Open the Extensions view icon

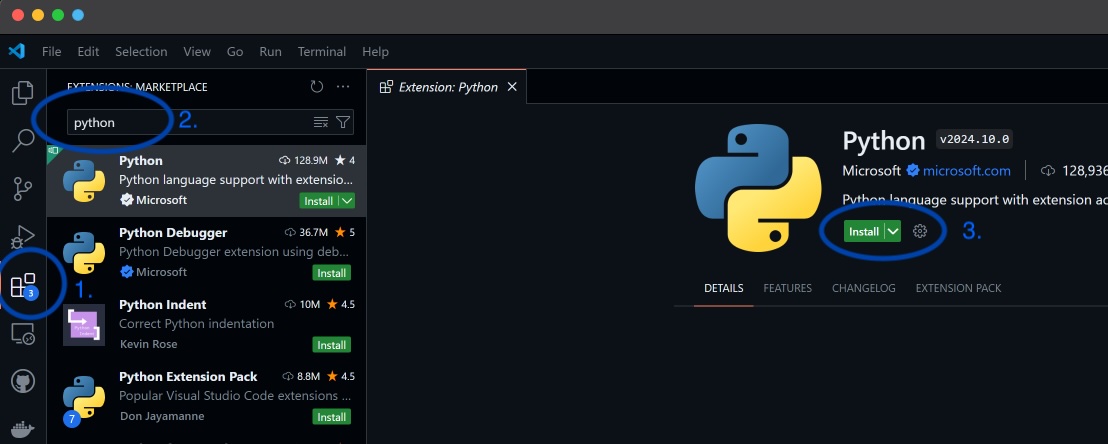click(x=22, y=286)
